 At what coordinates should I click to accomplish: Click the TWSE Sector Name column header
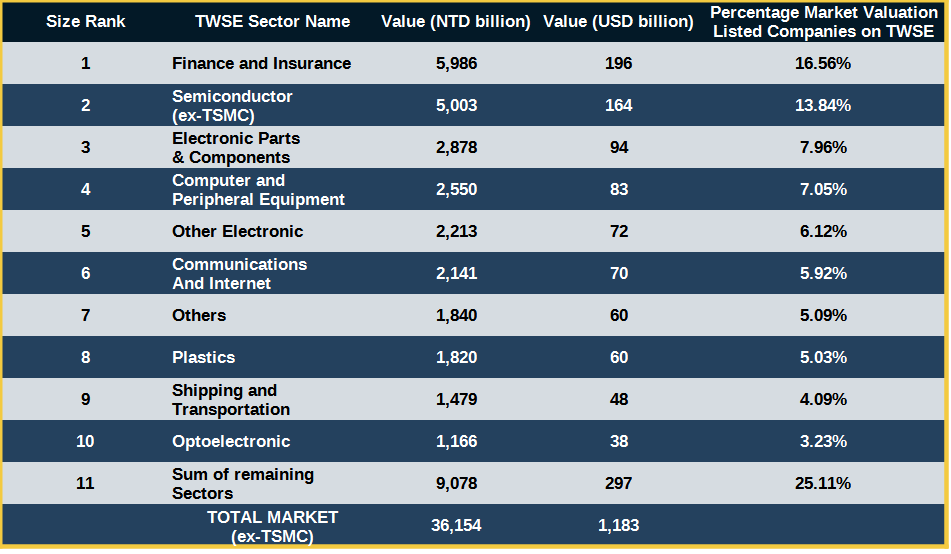coord(272,21)
